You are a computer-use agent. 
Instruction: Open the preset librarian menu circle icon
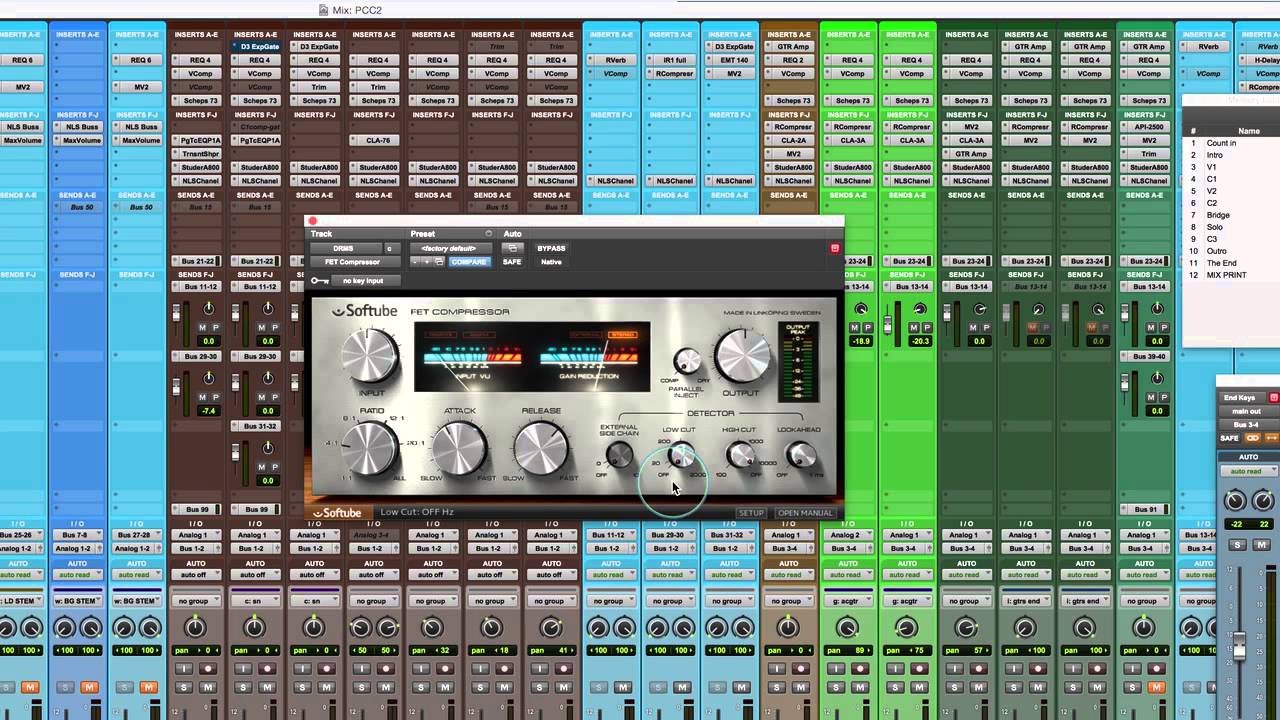coord(489,234)
